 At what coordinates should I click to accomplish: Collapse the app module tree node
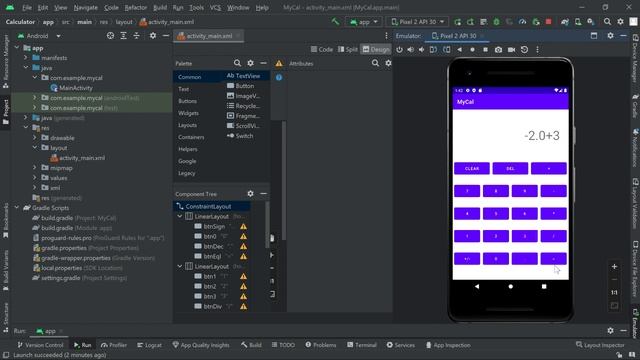point(17,48)
